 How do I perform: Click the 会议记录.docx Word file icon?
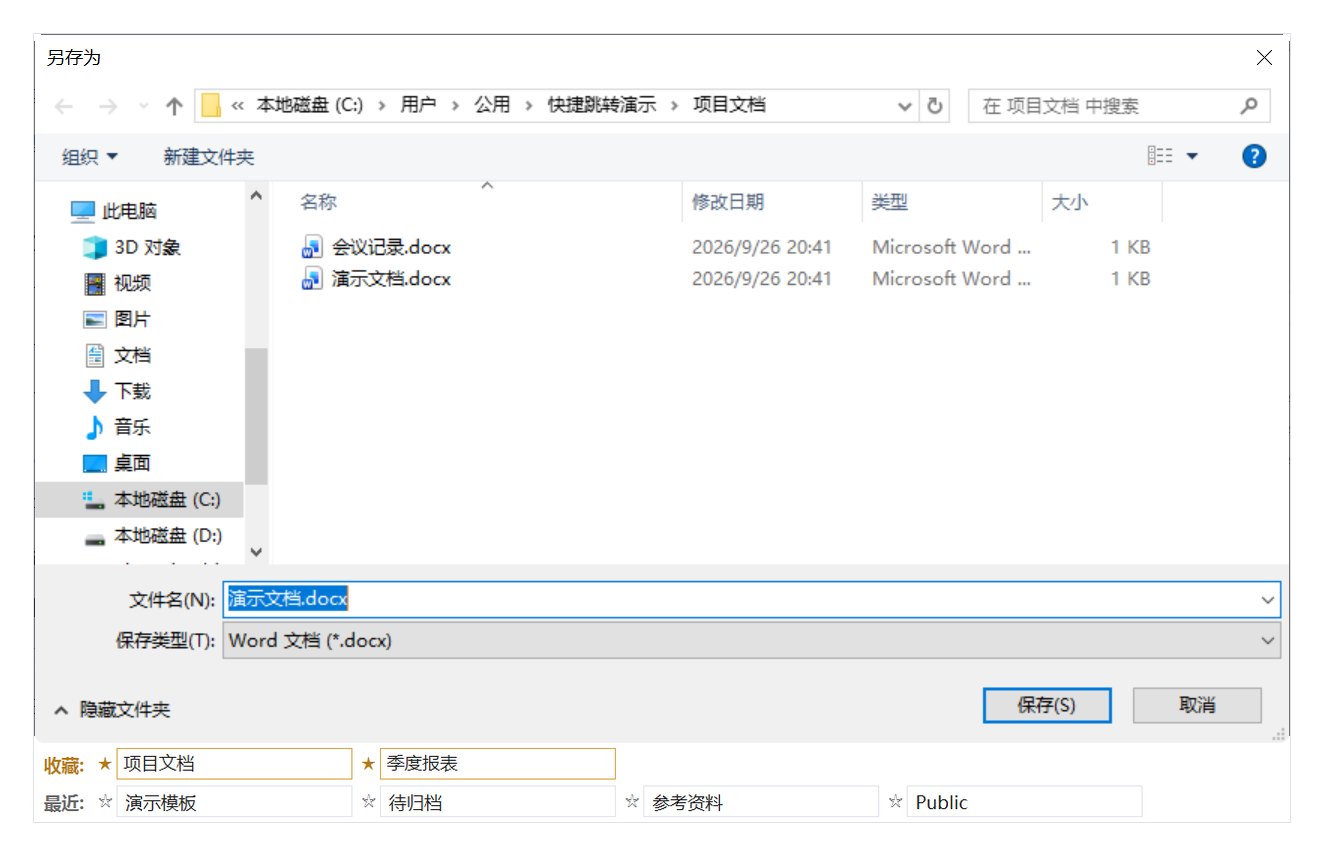[312, 247]
